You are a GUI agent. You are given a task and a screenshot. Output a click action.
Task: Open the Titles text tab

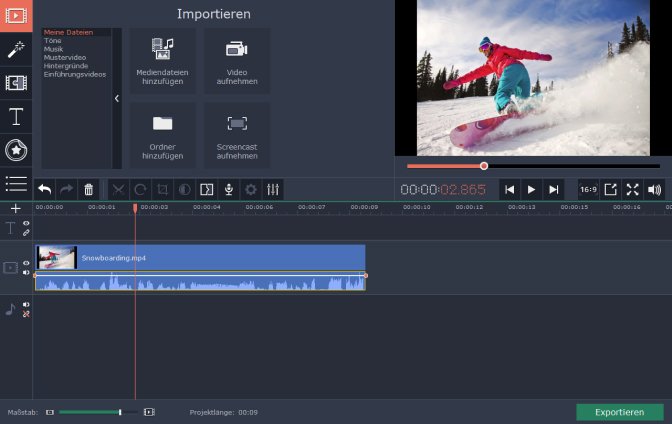16,117
